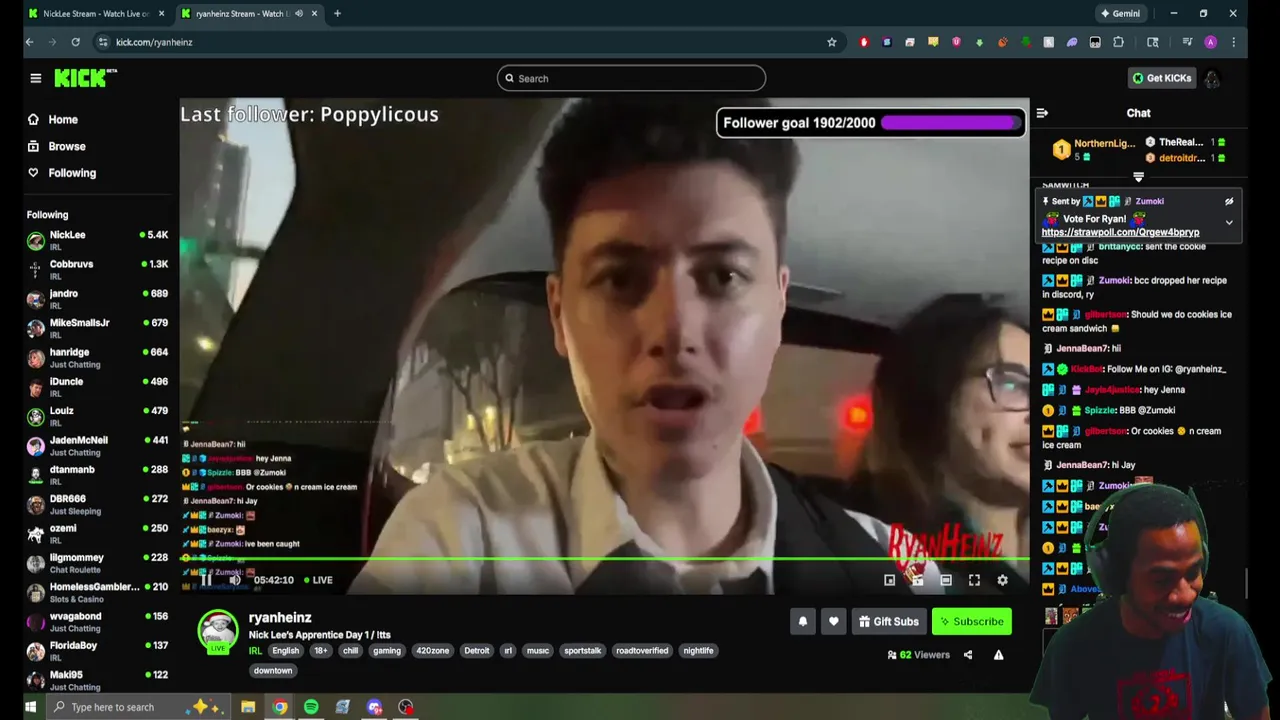Image resolution: width=1280 pixels, height=720 pixels.
Task: Click the Windows taskbar search box
Action: [138, 707]
